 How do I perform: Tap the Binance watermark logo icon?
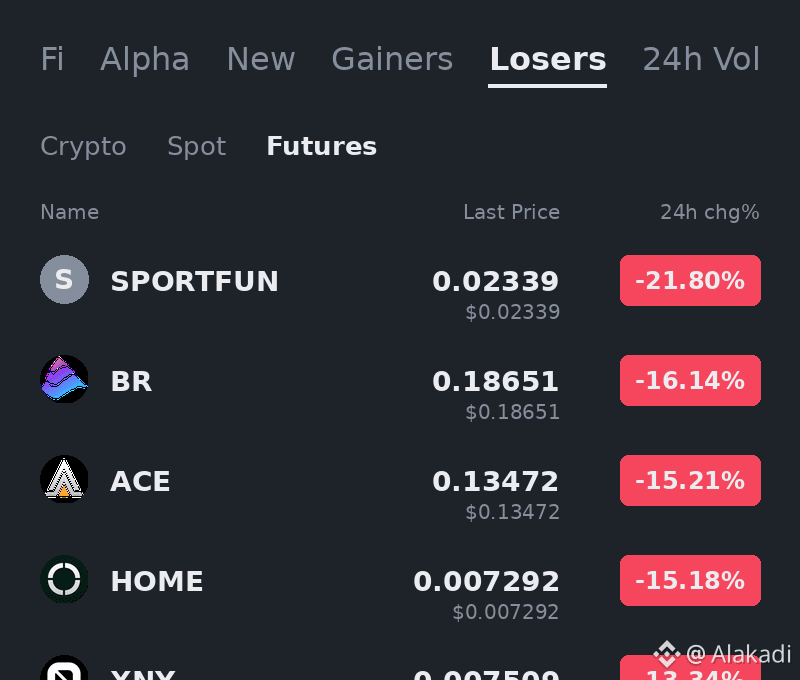click(667, 653)
